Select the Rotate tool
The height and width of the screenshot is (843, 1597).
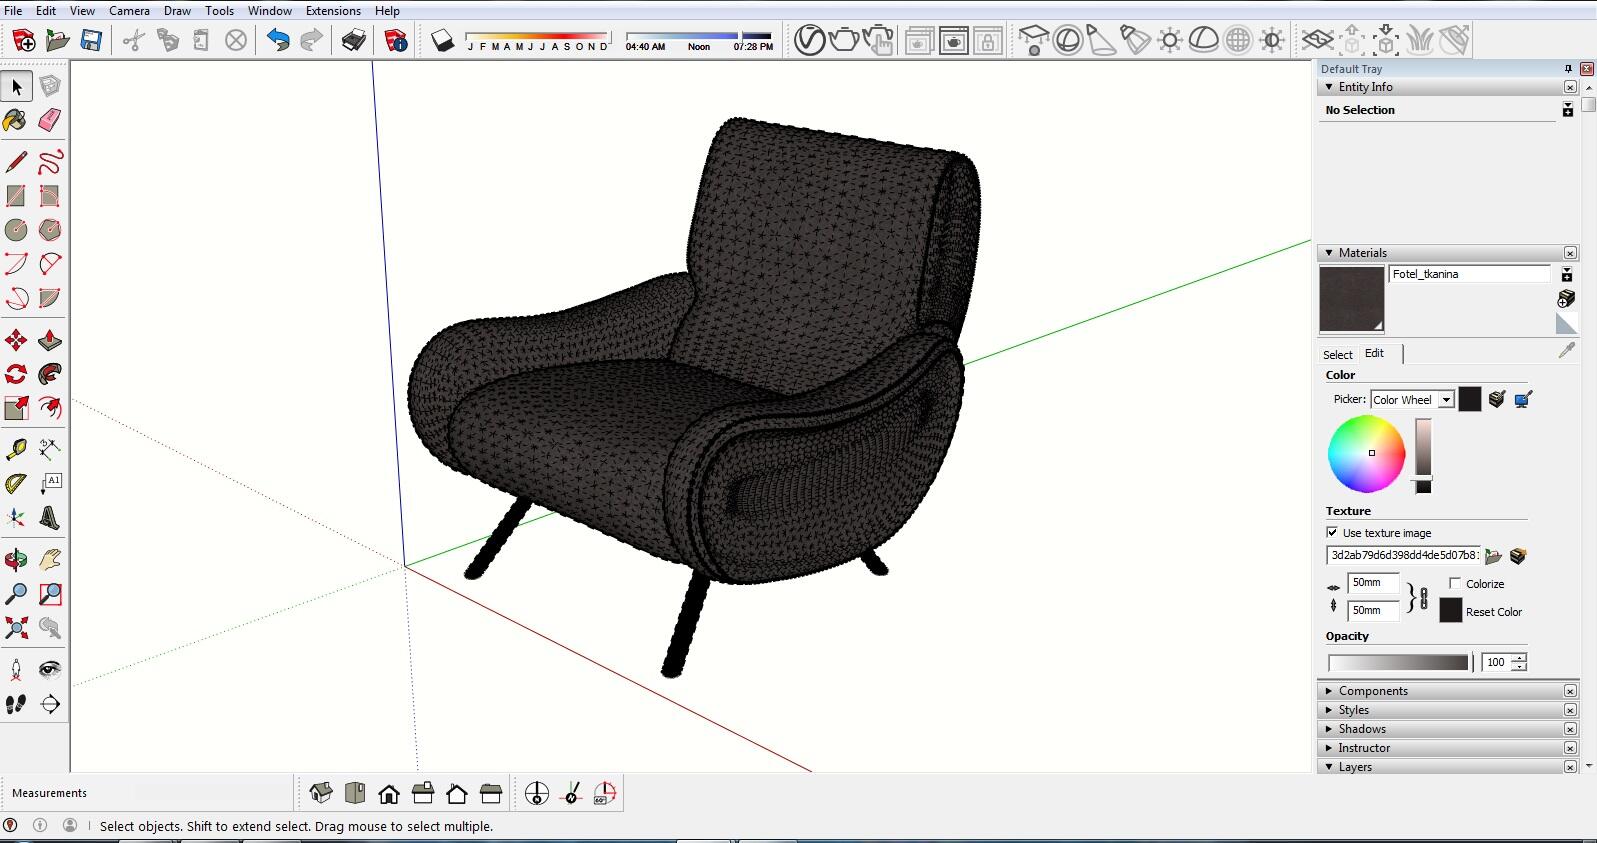[x=16, y=375]
